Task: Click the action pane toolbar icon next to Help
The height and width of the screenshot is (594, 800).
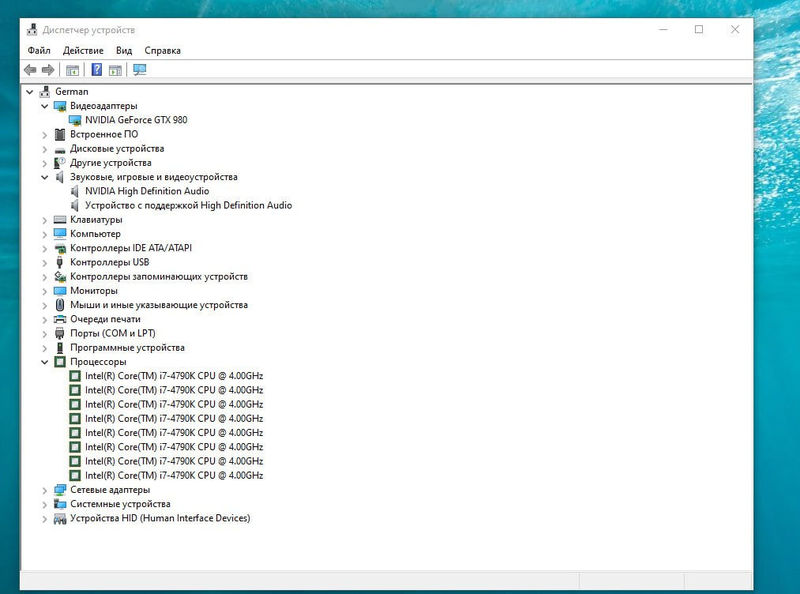Action: pos(115,70)
